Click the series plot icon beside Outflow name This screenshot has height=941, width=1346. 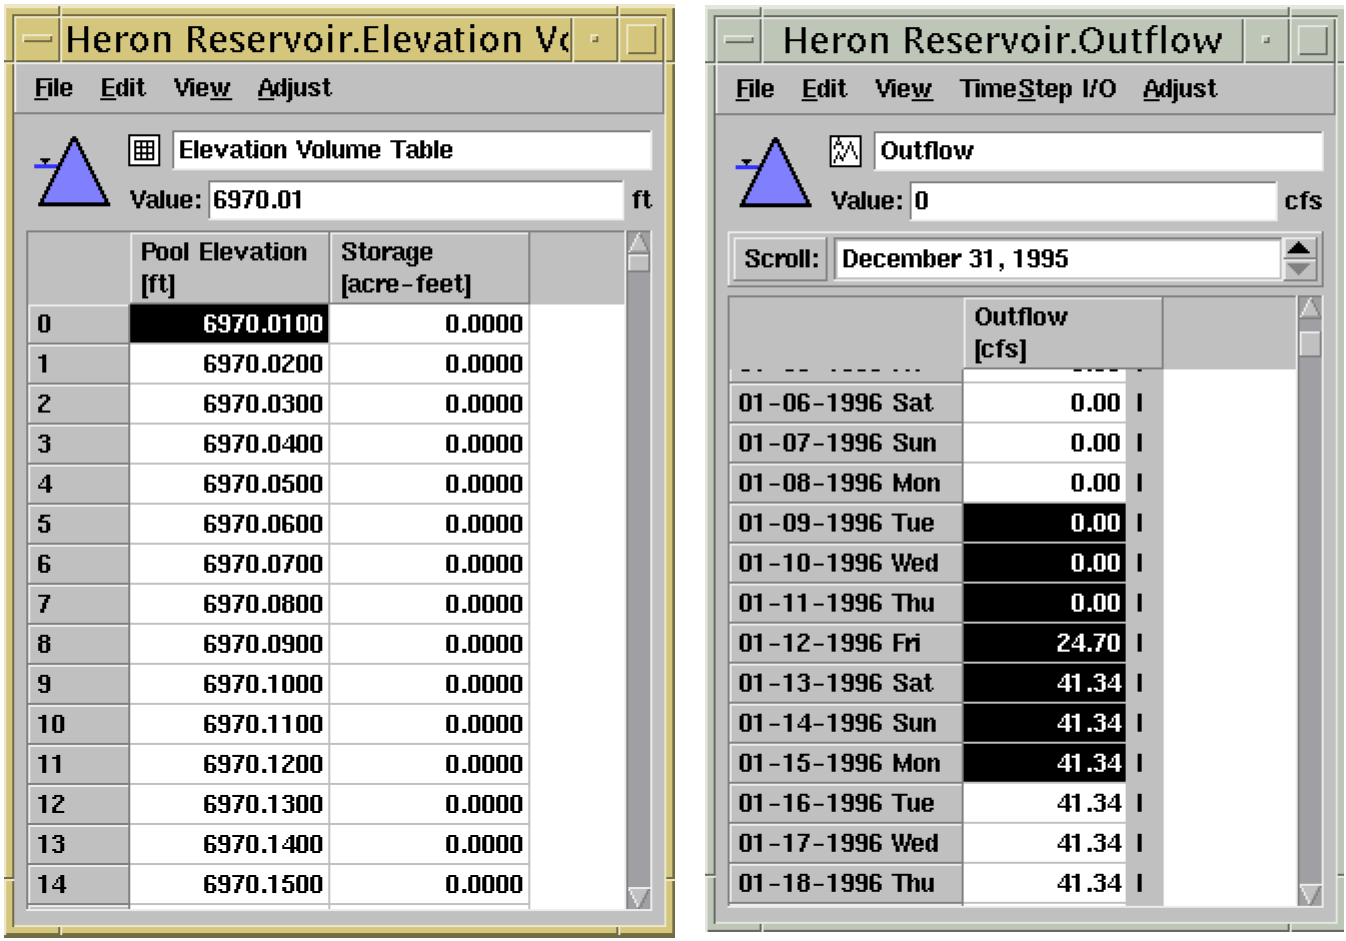pyautogui.click(x=845, y=151)
